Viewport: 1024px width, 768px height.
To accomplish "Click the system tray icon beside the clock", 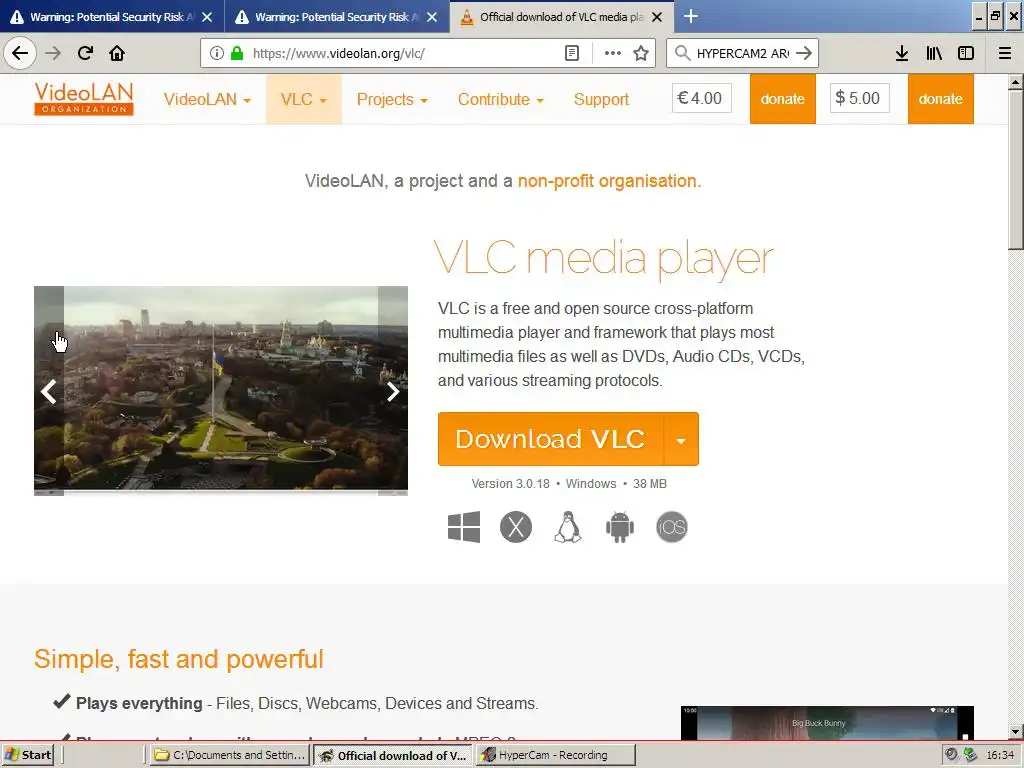I will tap(970, 754).
